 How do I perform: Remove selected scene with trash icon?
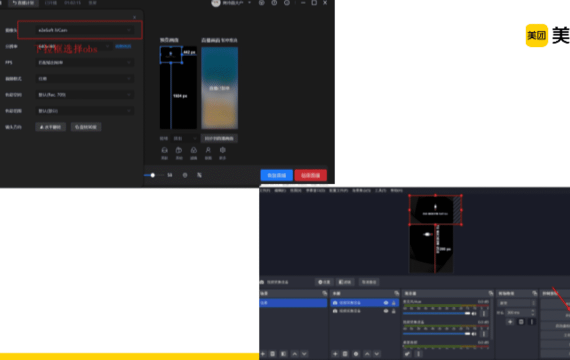point(273,353)
